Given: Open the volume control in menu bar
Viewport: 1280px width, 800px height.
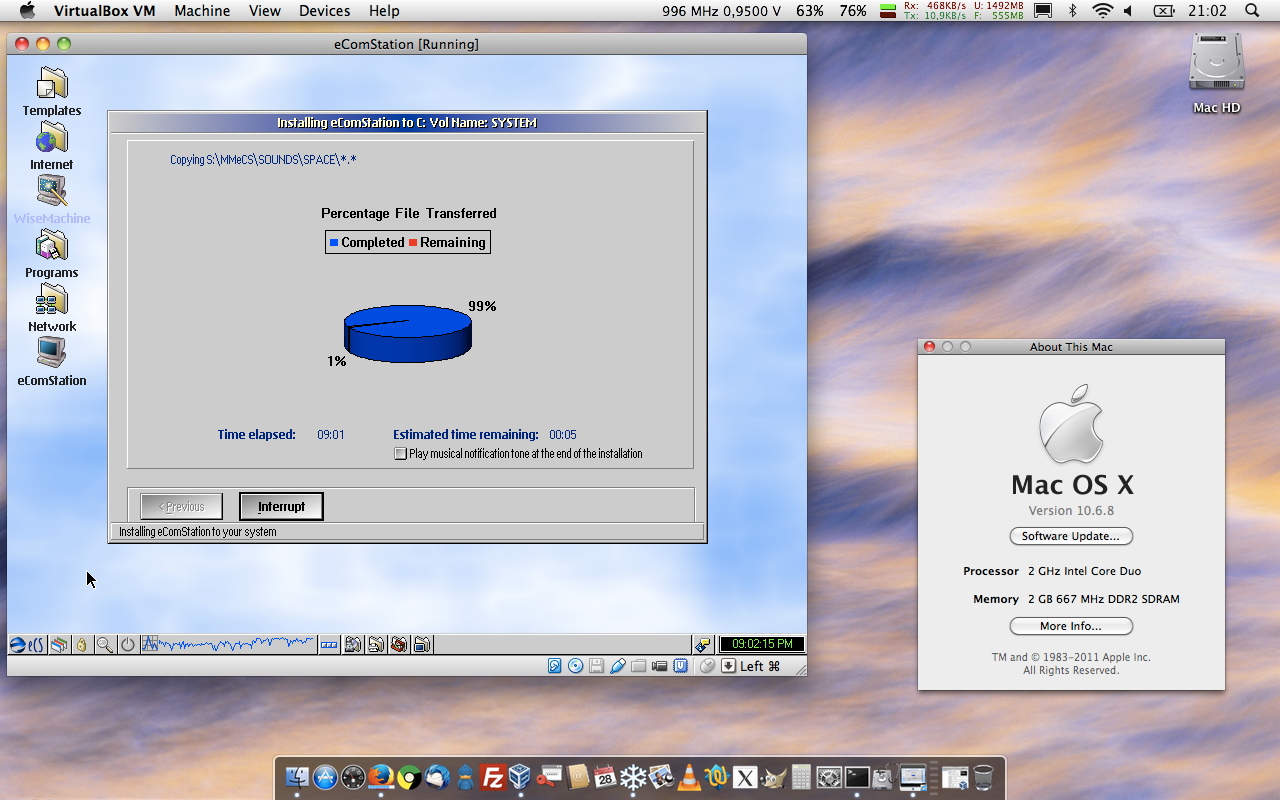Looking at the screenshot, I should pos(1129,11).
